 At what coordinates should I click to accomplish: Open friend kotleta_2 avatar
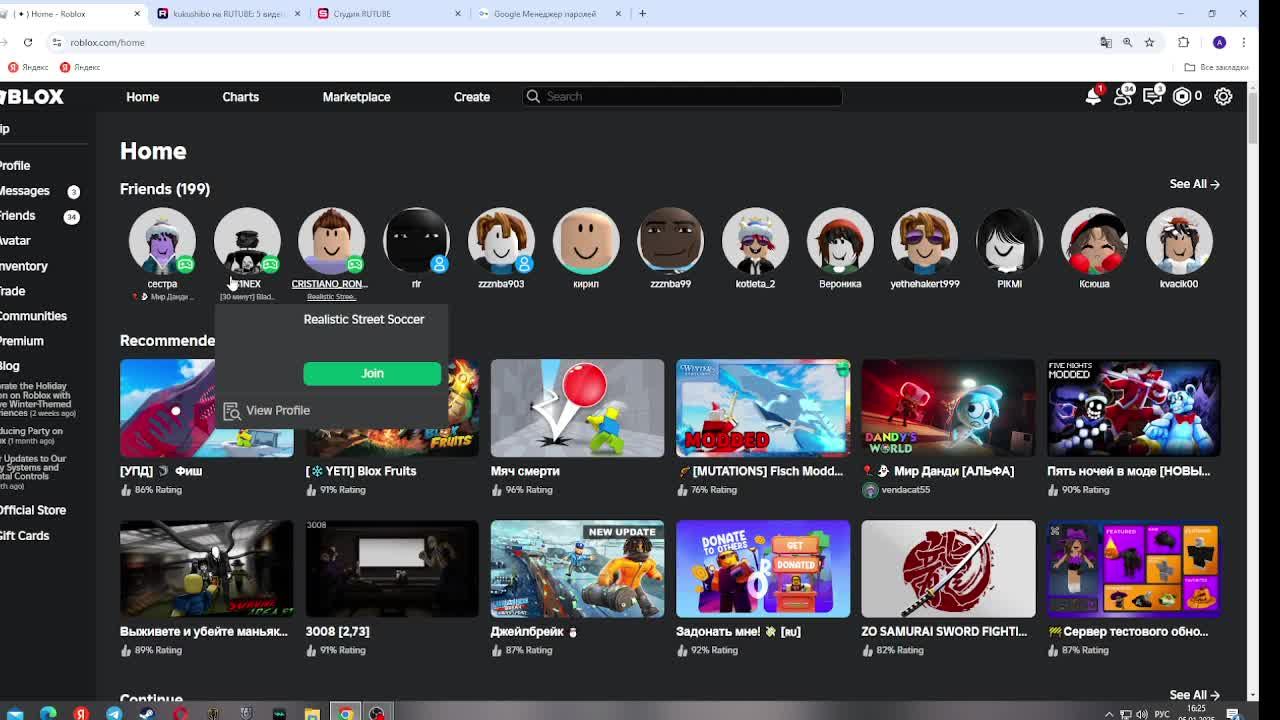point(755,241)
